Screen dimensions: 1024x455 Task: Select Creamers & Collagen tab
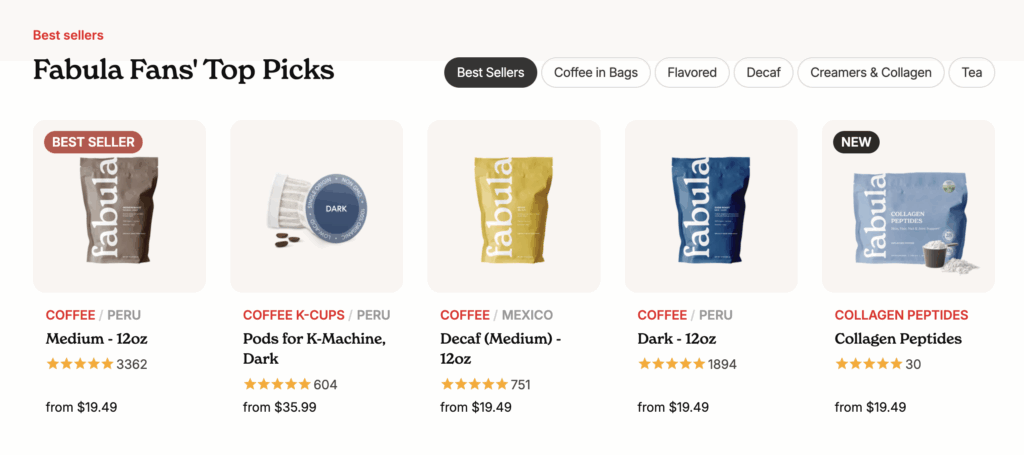click(x=870, y=73)
